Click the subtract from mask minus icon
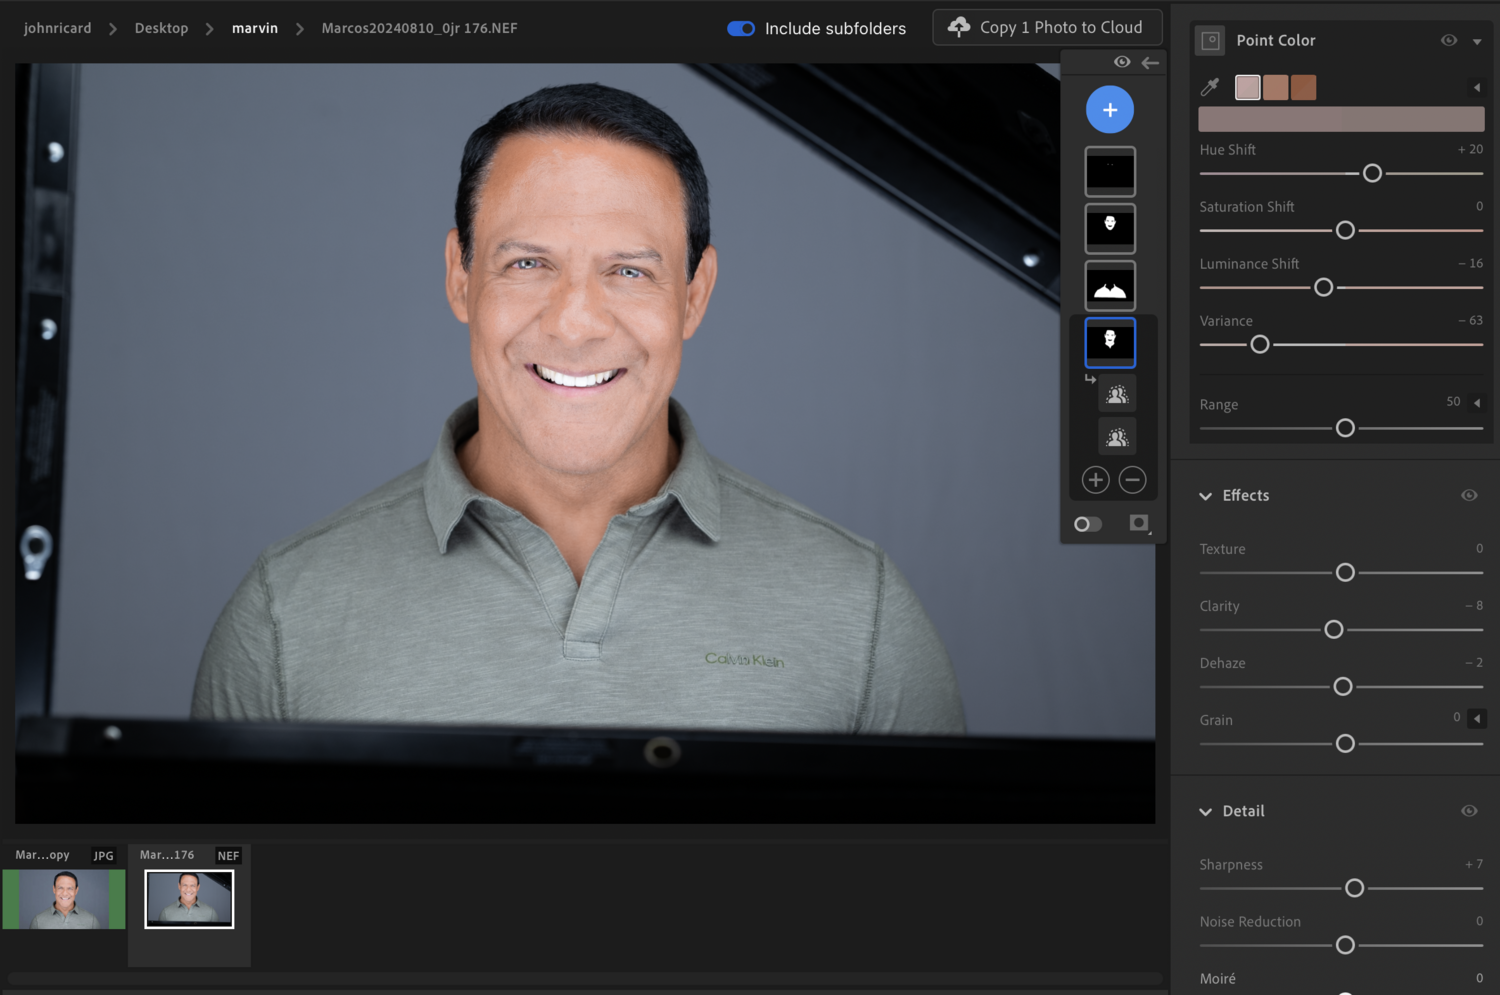The image size is (1500, 995). [1132, 480]
